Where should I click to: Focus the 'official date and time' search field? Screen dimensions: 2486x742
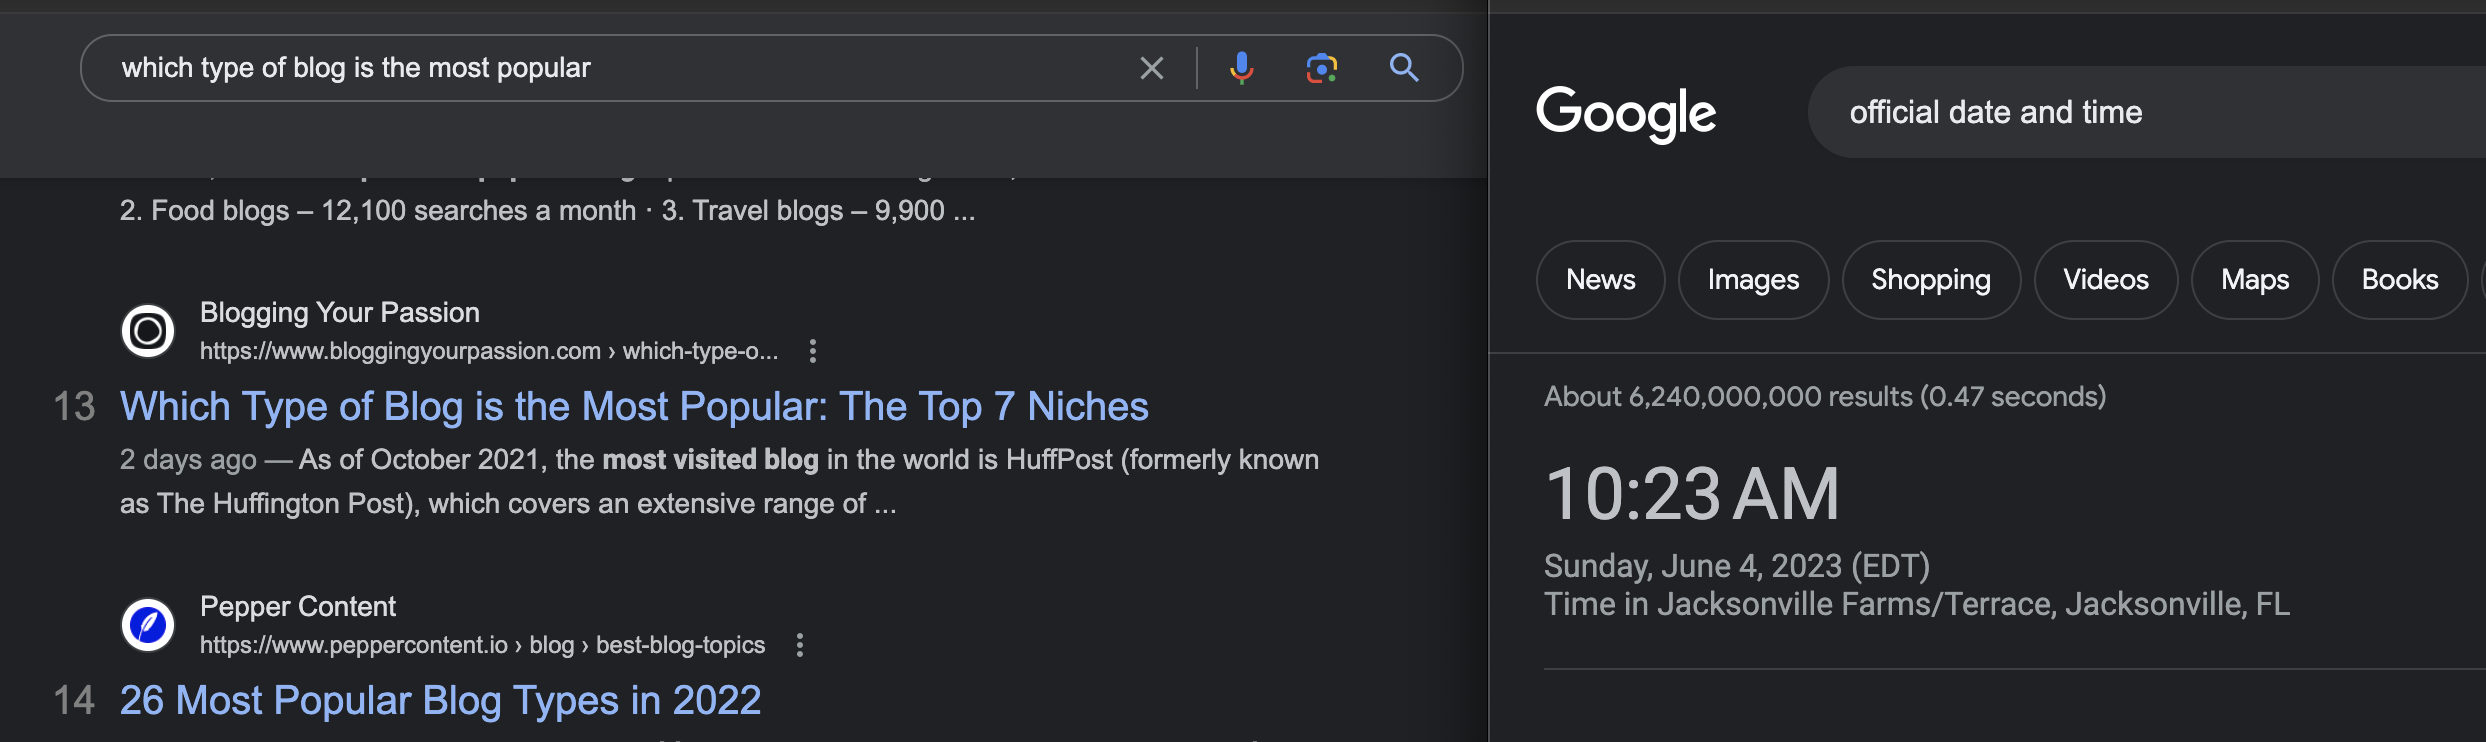(2147, 112)
